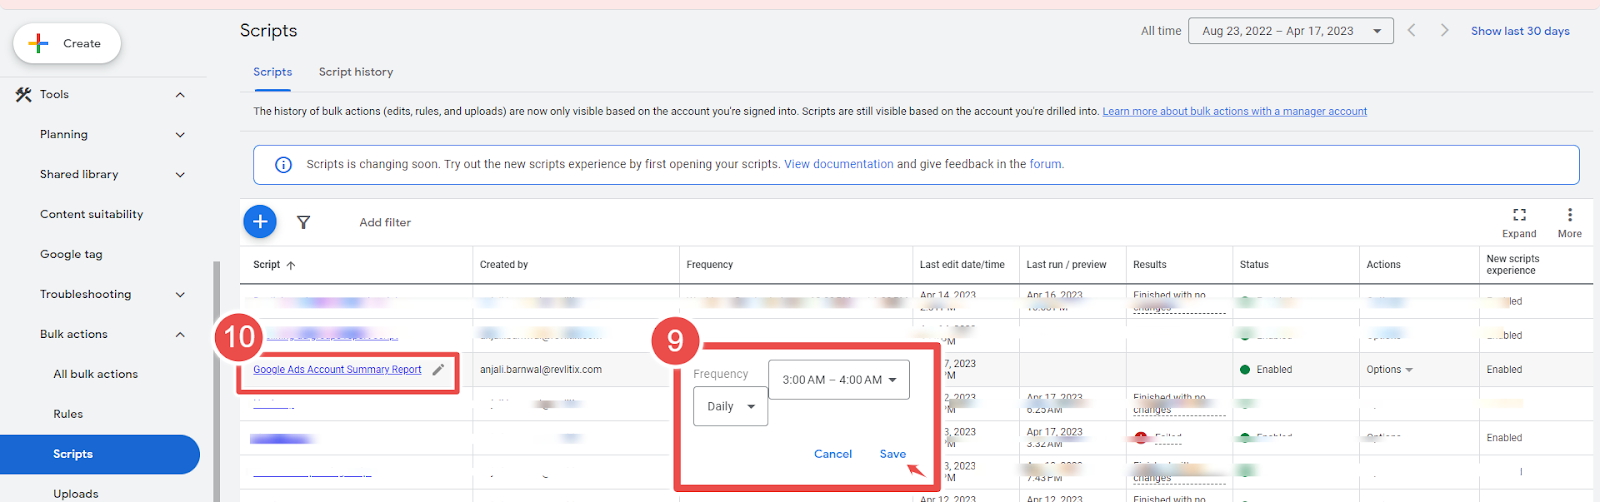Open Content suitability
Screen dimensions: 1600x502
91,214
